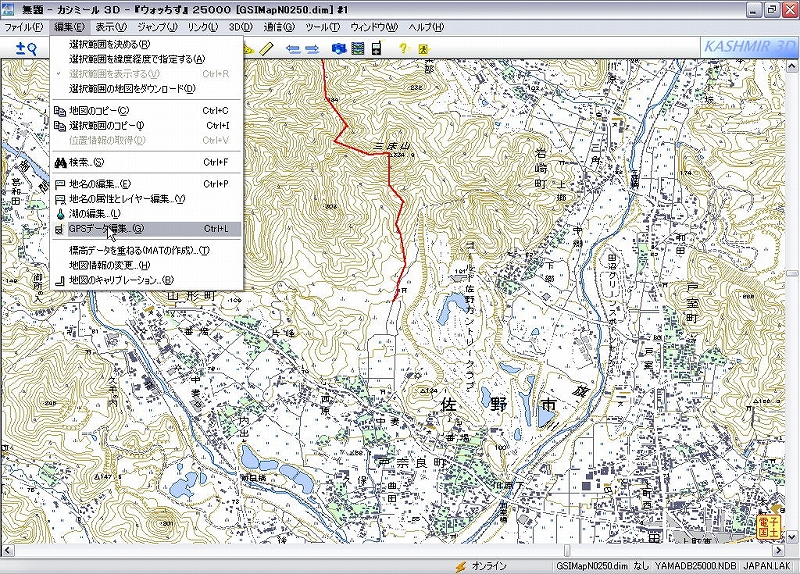Open GPSデータ編集..(G) entry
Viewport: 800px width, 574px height.
(x=146, y=229)
